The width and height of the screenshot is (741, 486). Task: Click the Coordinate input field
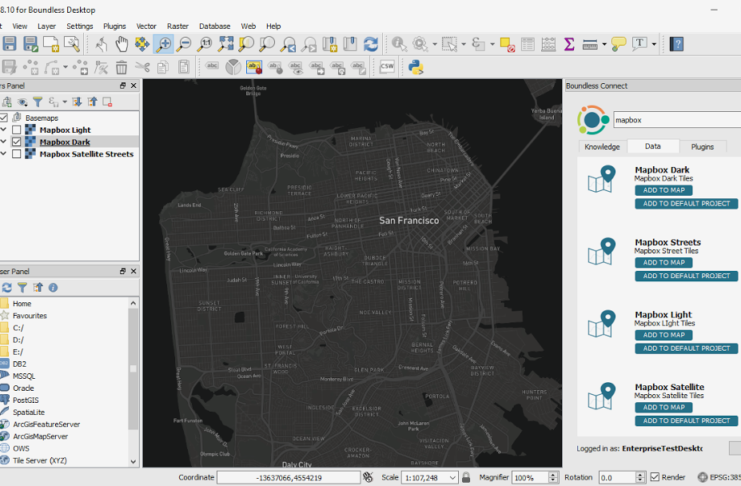point(288,477)
